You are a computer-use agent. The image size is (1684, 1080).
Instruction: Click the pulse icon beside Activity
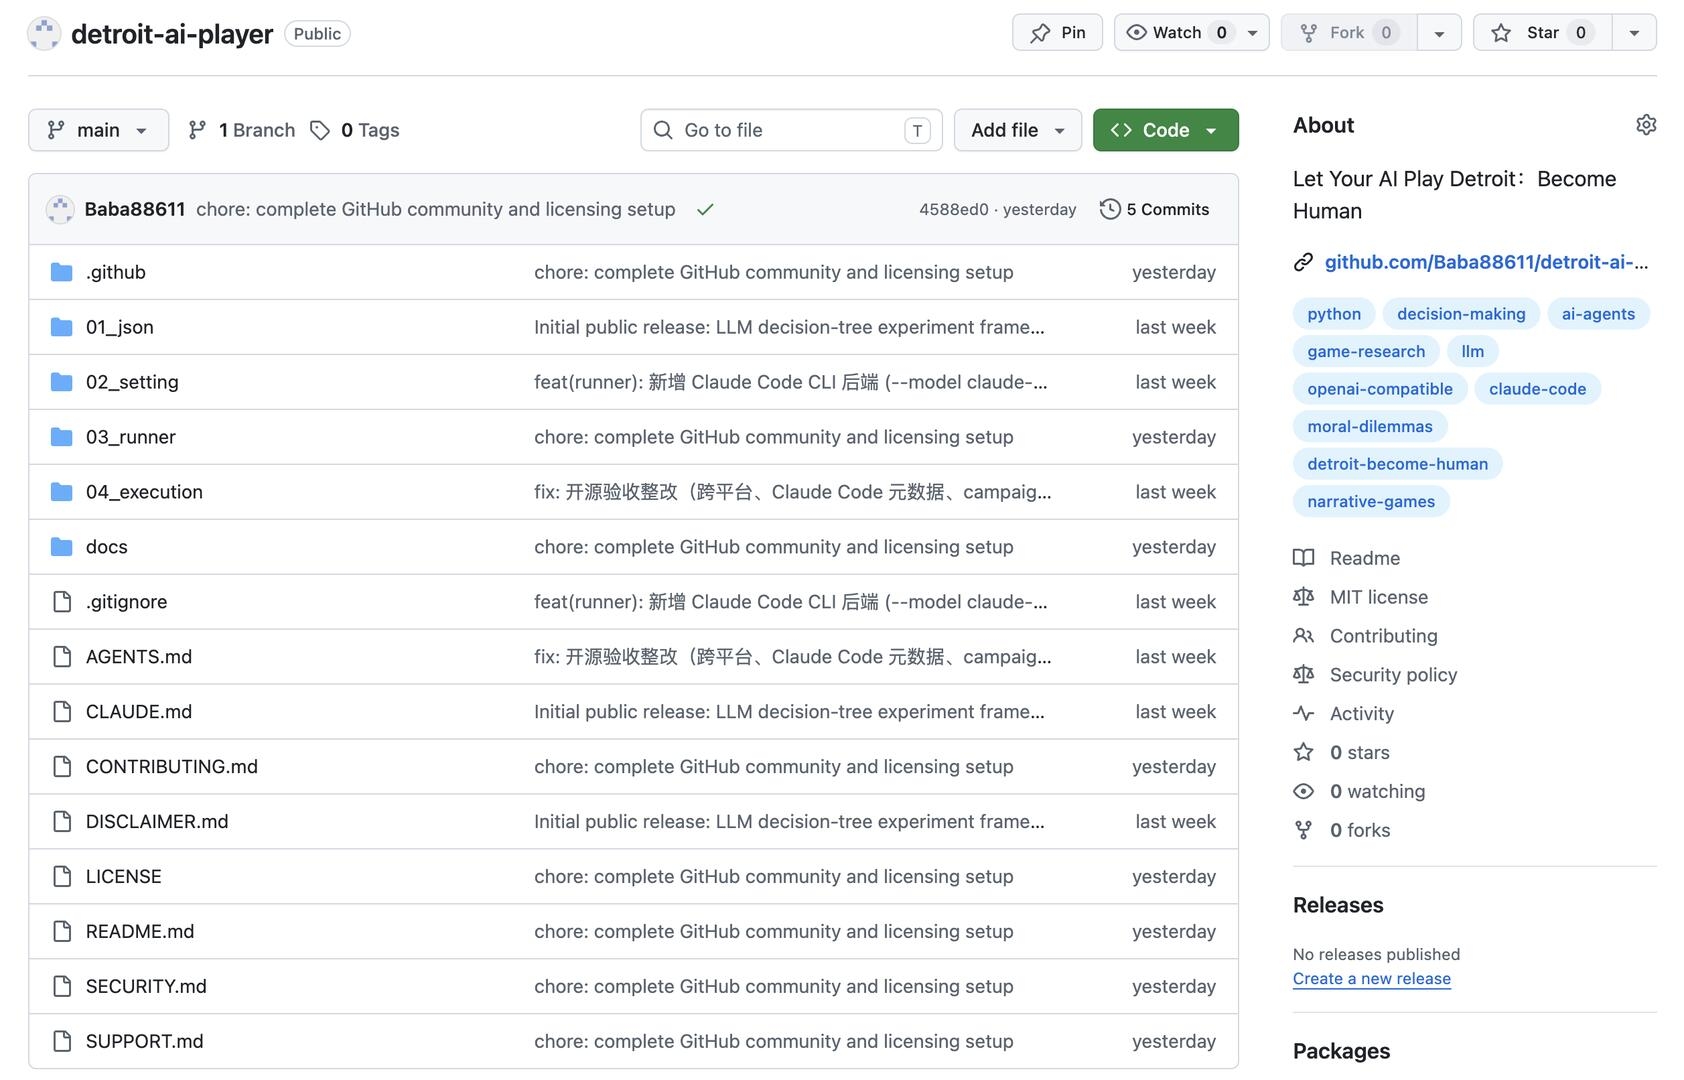(x=1303, y=714)
